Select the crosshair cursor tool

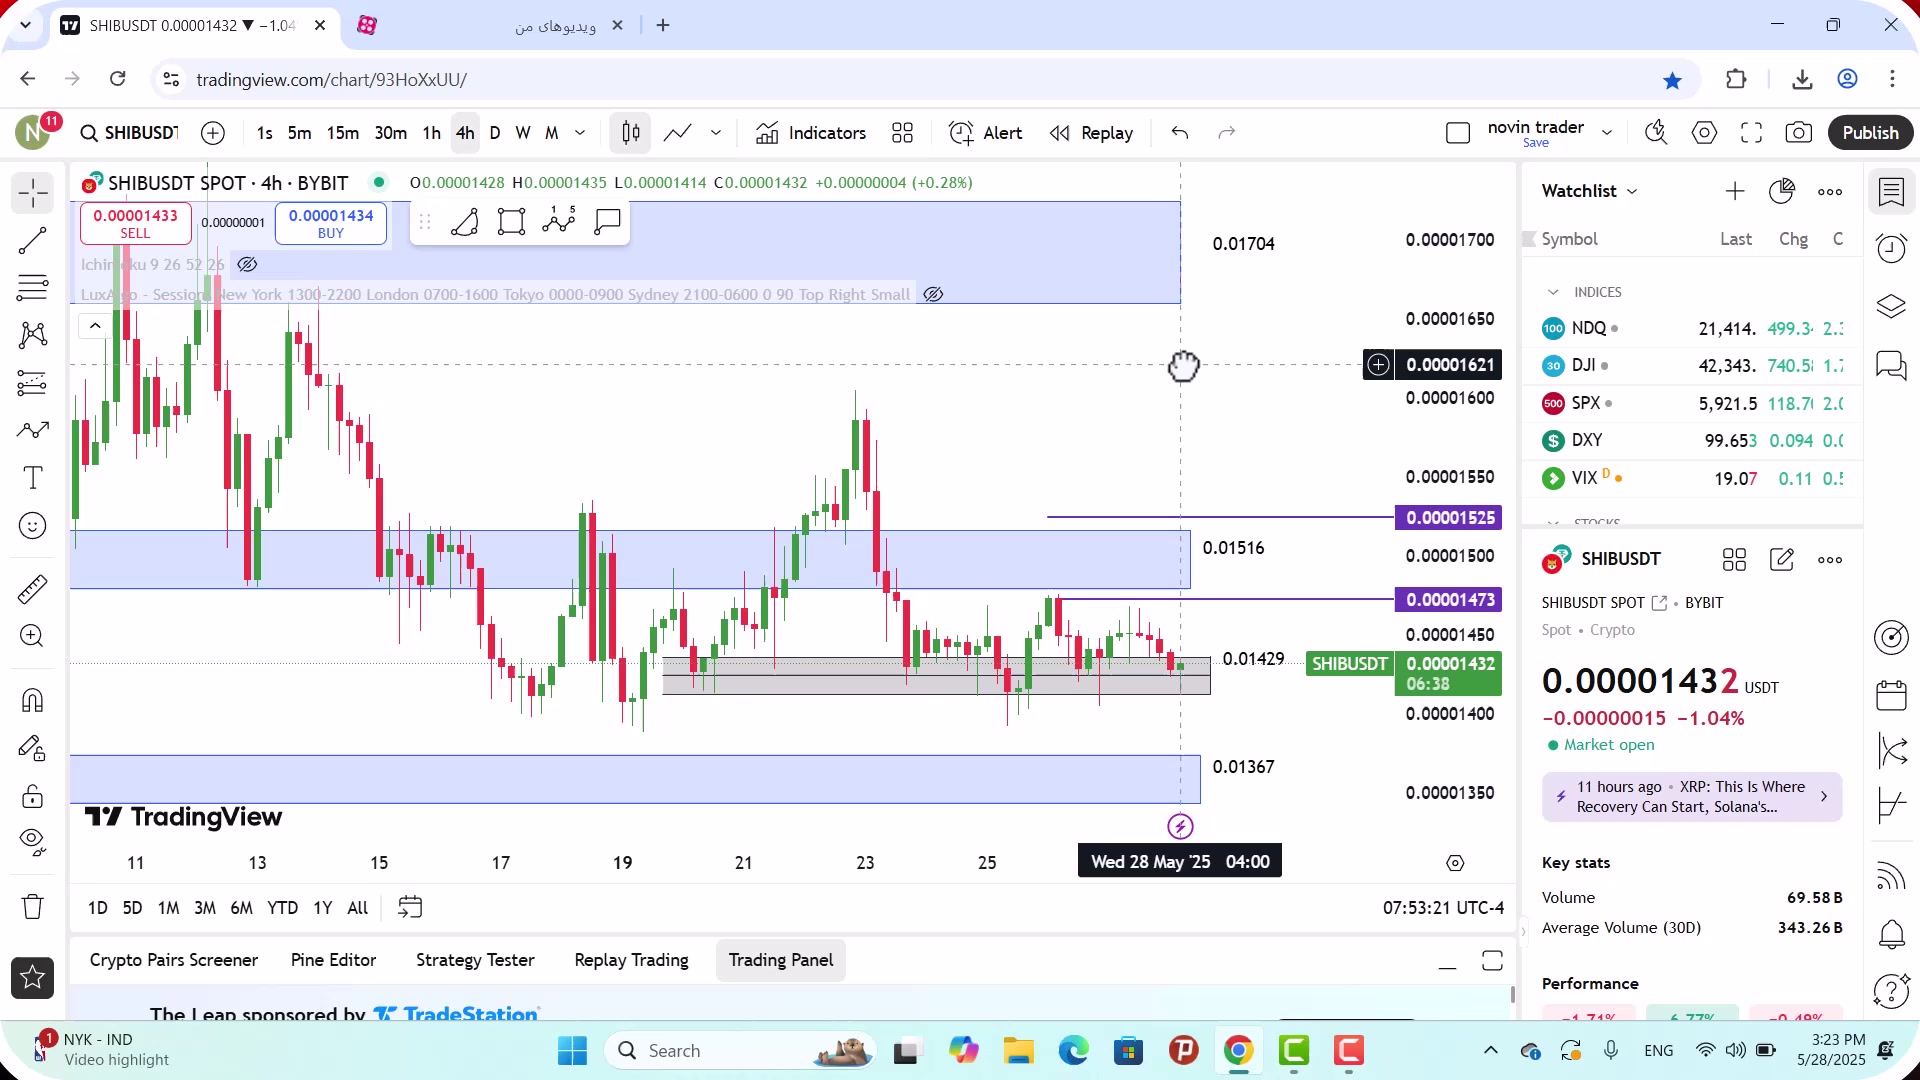[32, 192]
